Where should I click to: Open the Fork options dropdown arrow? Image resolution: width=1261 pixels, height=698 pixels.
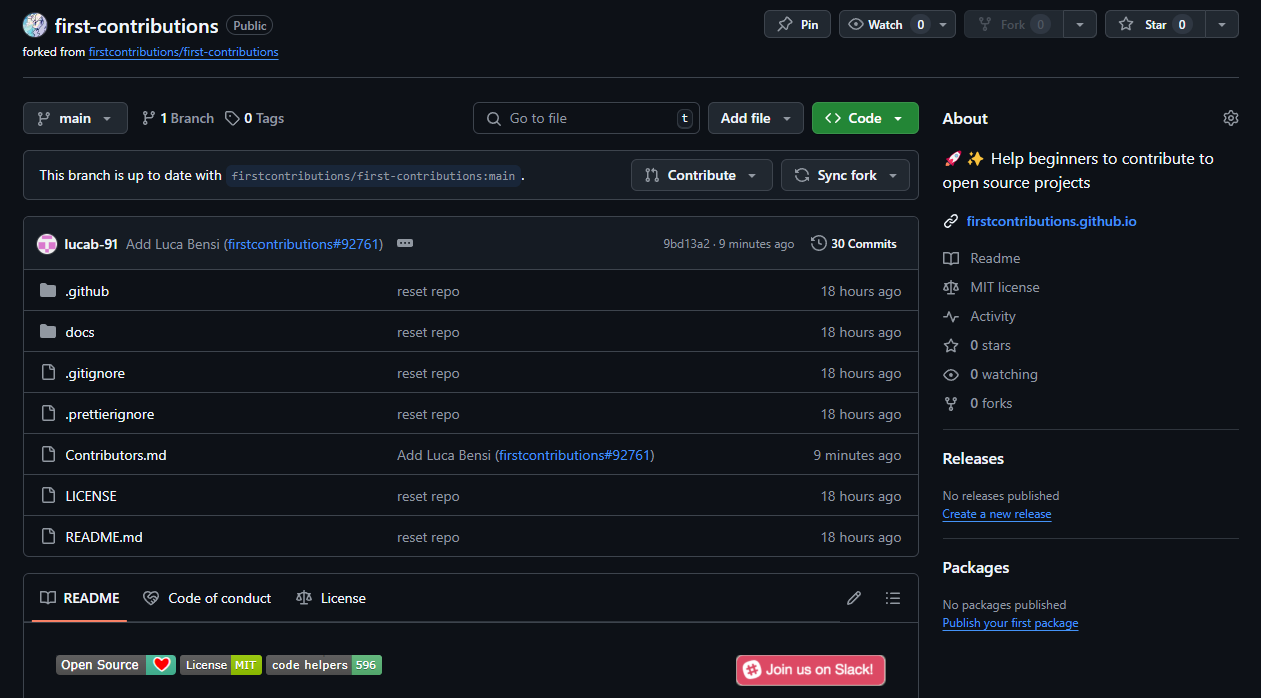pos(1079,24)
